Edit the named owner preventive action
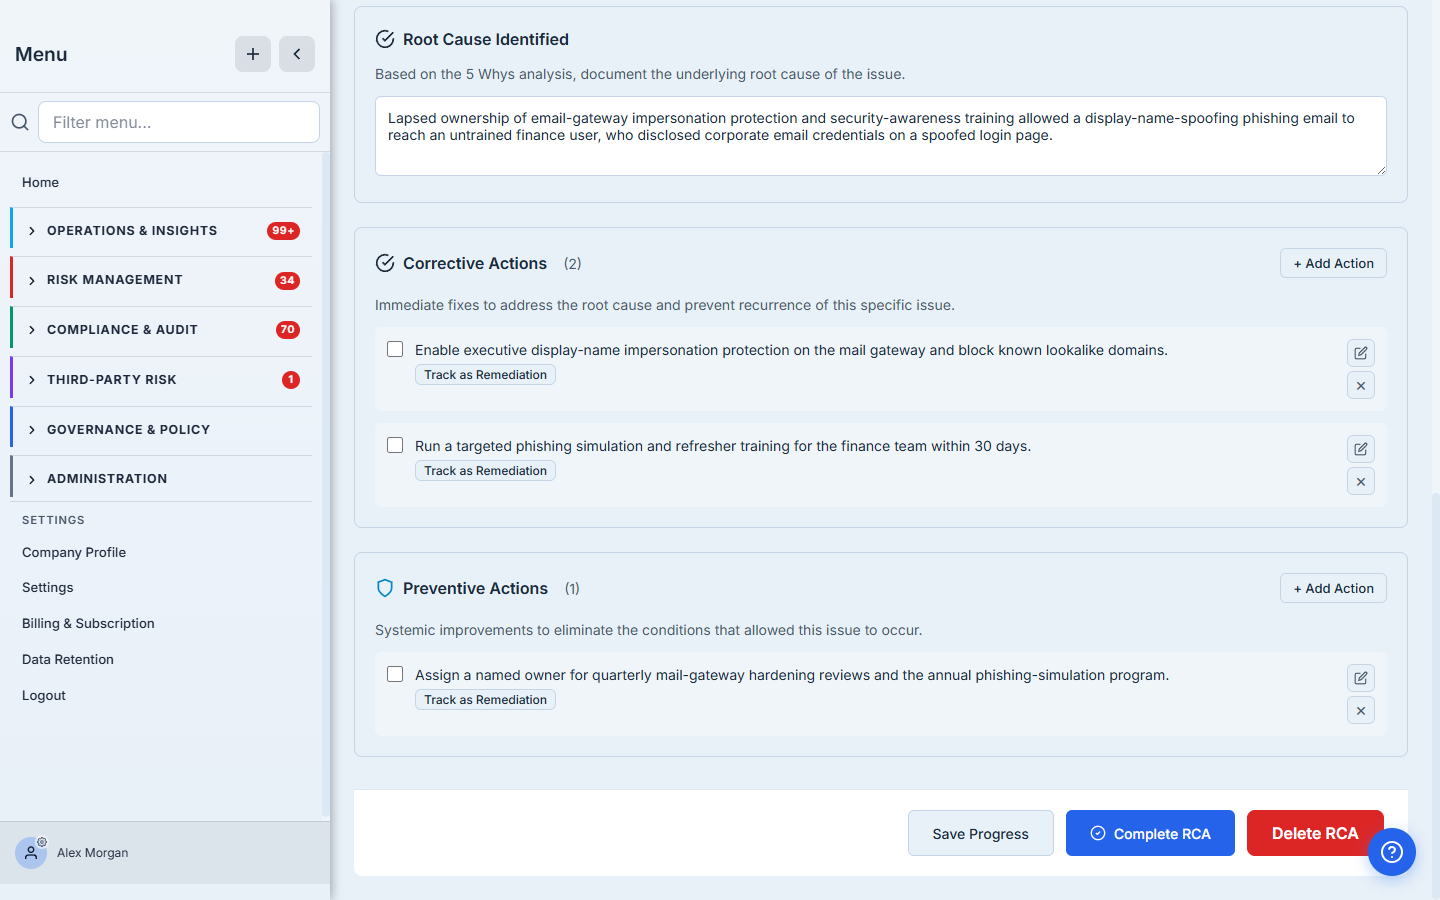 (1361, 678)
